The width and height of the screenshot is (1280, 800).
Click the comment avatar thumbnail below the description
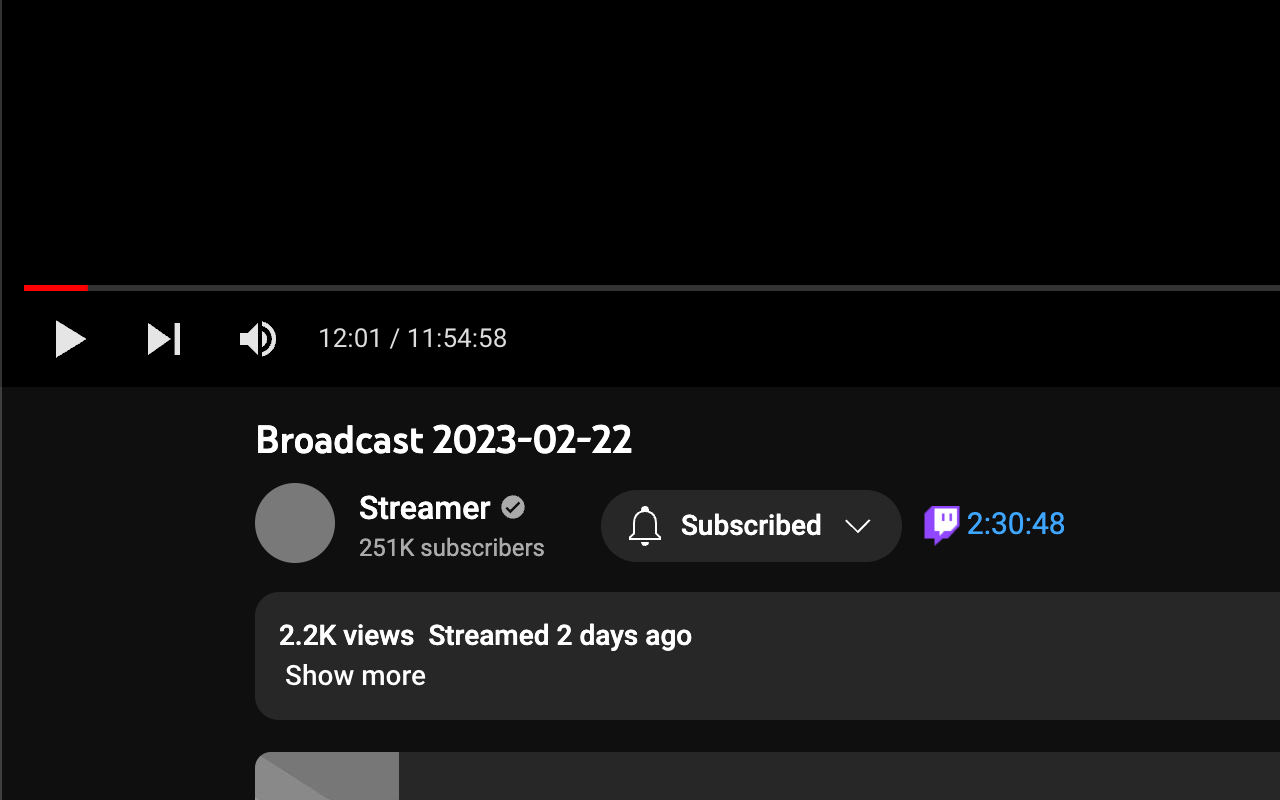point(327,776)
